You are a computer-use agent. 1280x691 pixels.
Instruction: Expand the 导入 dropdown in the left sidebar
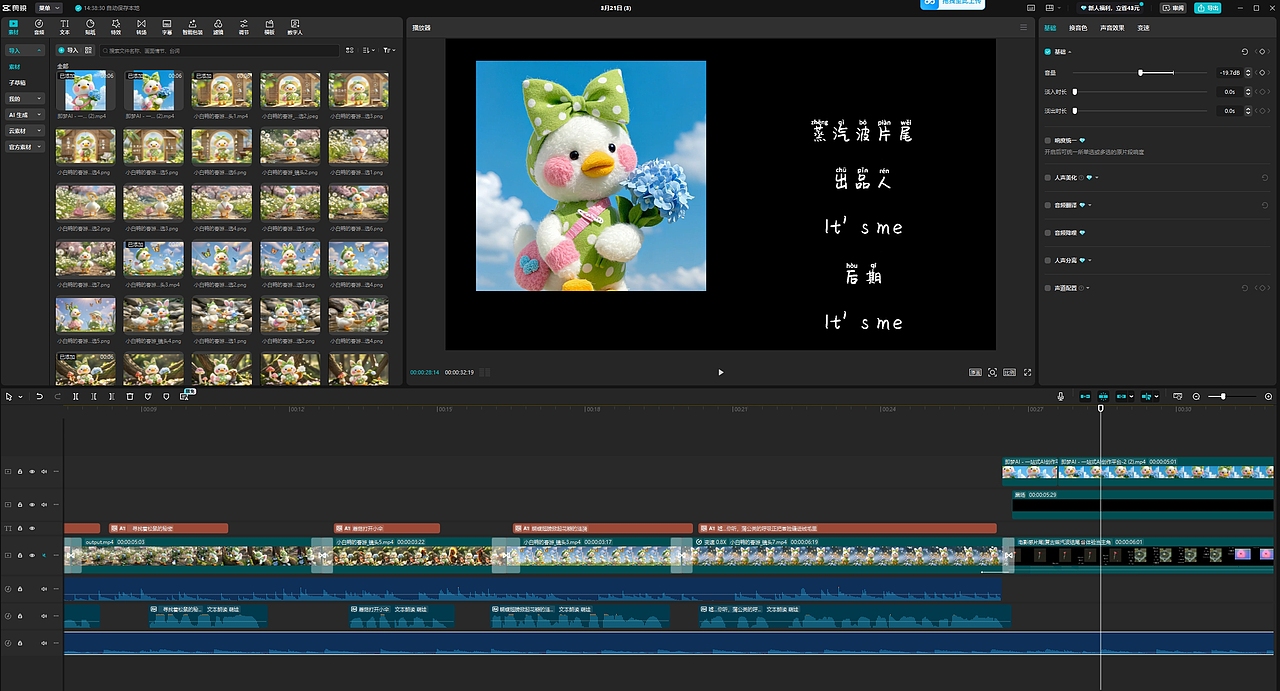pyautogui.click(x=25, y=50)
